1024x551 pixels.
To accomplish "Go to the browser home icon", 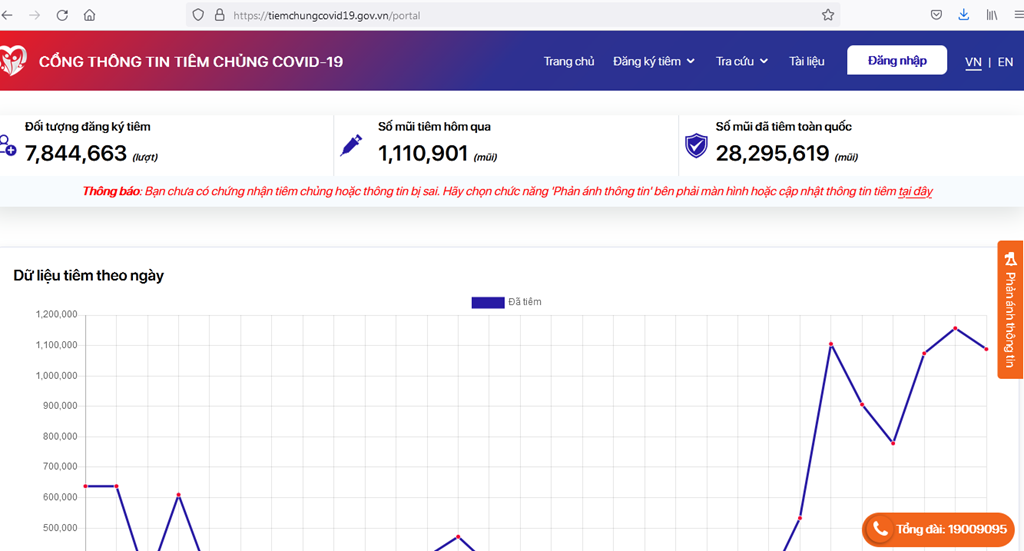I will [90, 15].
